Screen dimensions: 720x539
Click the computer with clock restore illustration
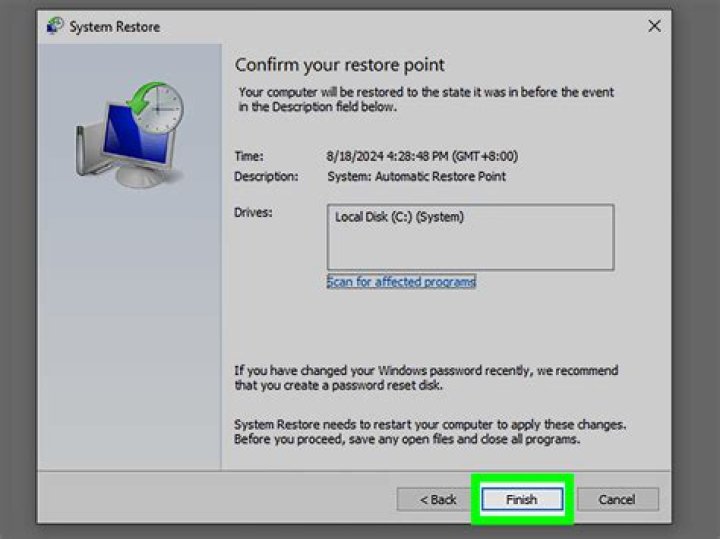tap(129, 135)
